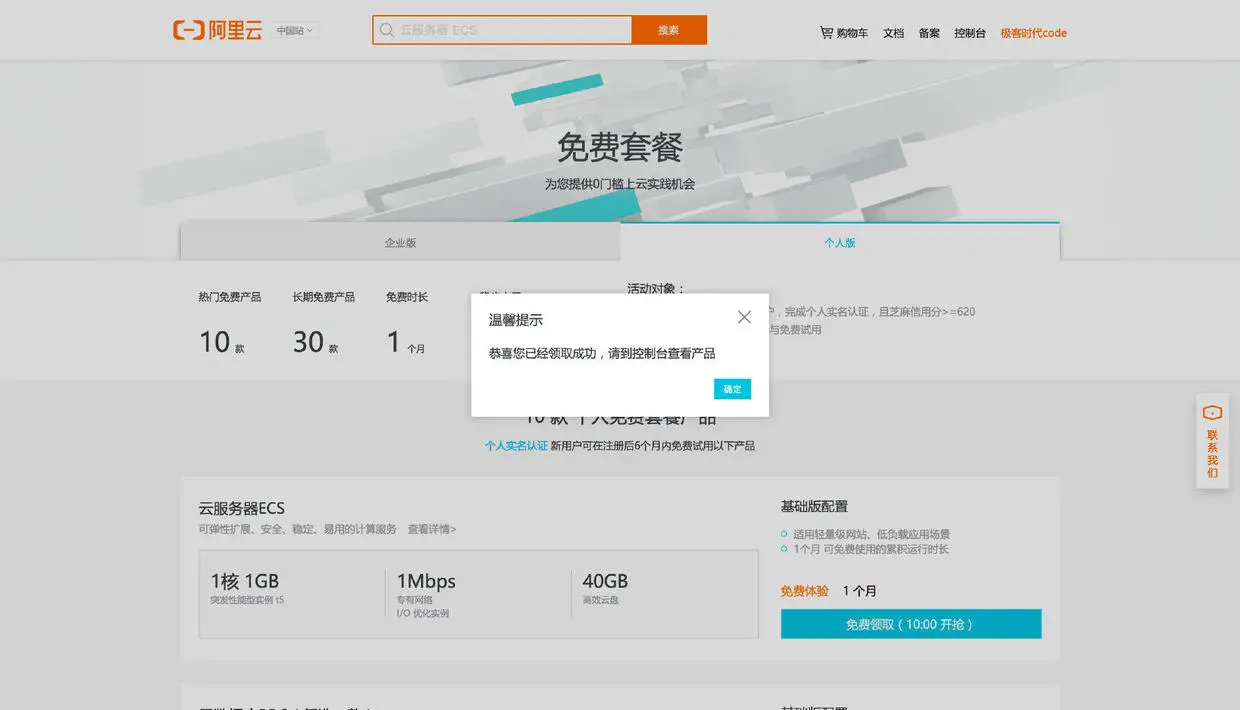Go to the 控制台 console link
This screenshot has width=1240, height=710.
(970, 33)
